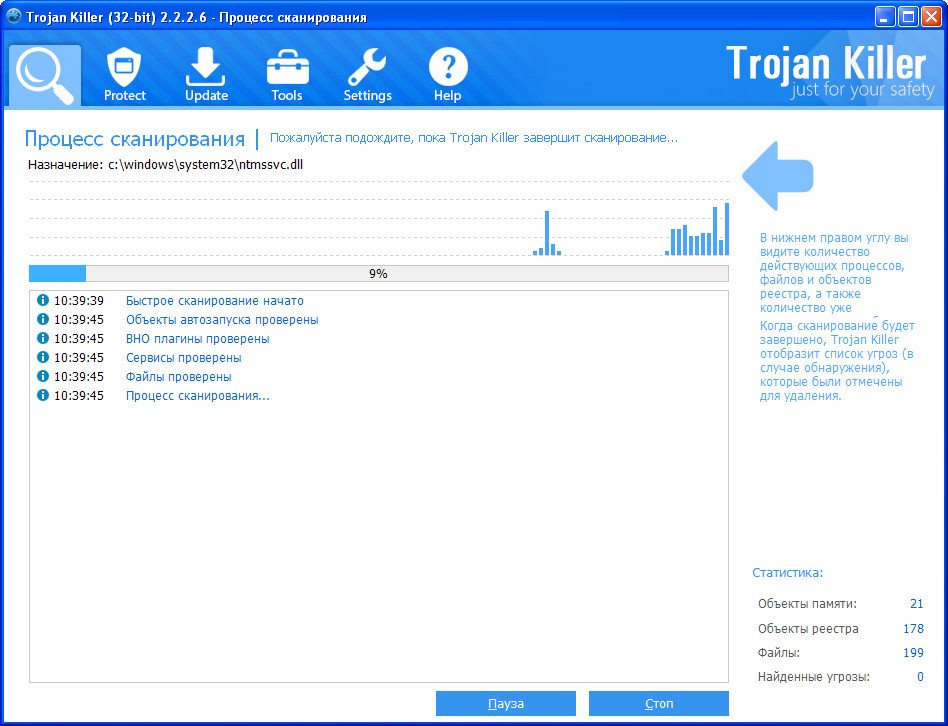Select the 'Объекты автозапуска проверены' log entry

222,320
